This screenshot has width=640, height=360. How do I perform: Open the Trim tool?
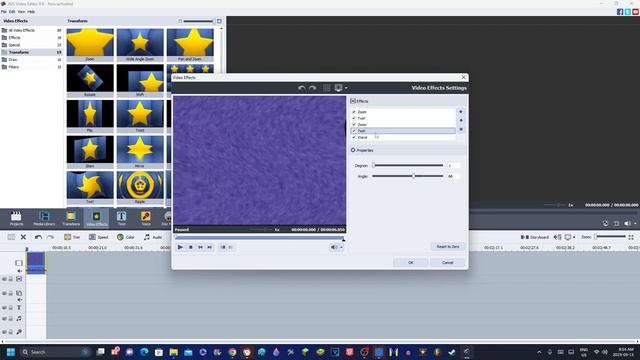point(72,237)
